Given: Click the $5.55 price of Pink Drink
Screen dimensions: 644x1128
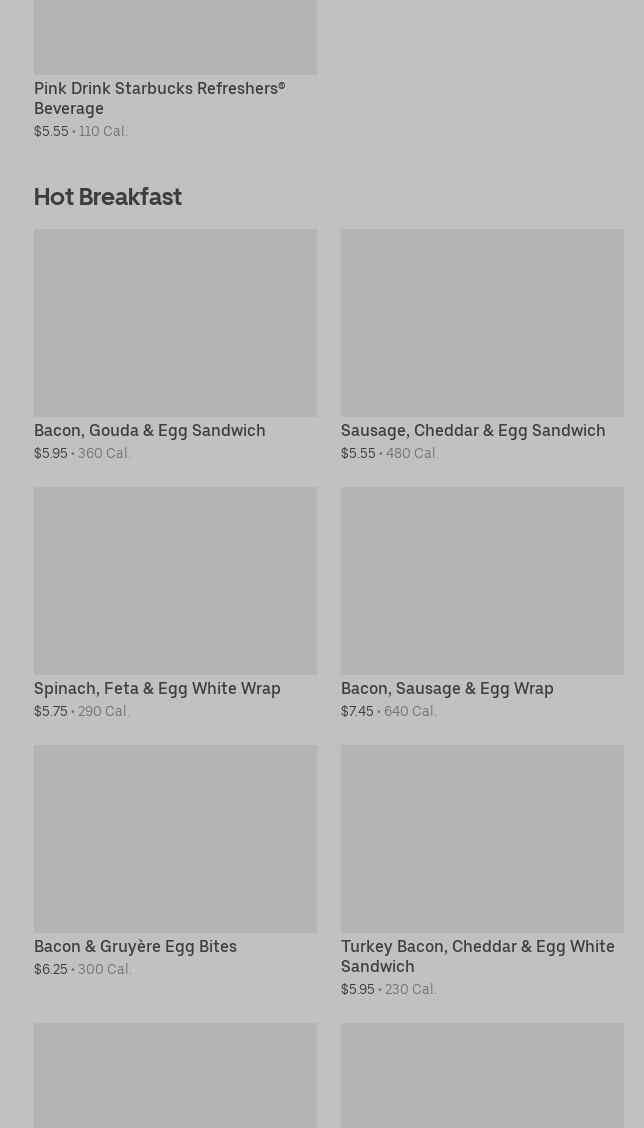Looking at the screenshot, I should [51, 131].
